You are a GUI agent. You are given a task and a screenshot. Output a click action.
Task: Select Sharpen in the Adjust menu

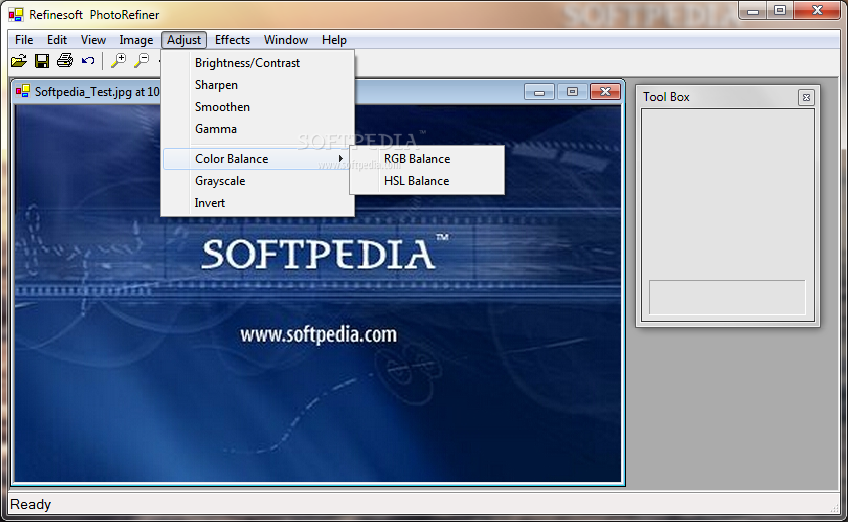[258, 85]
